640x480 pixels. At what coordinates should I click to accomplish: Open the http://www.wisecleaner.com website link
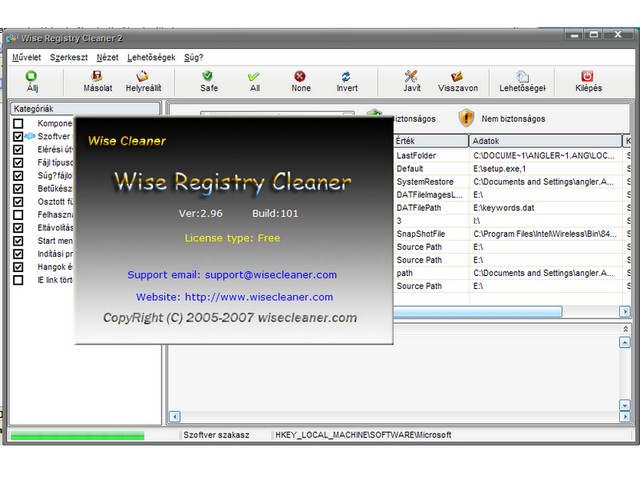[x=259, y=297]
